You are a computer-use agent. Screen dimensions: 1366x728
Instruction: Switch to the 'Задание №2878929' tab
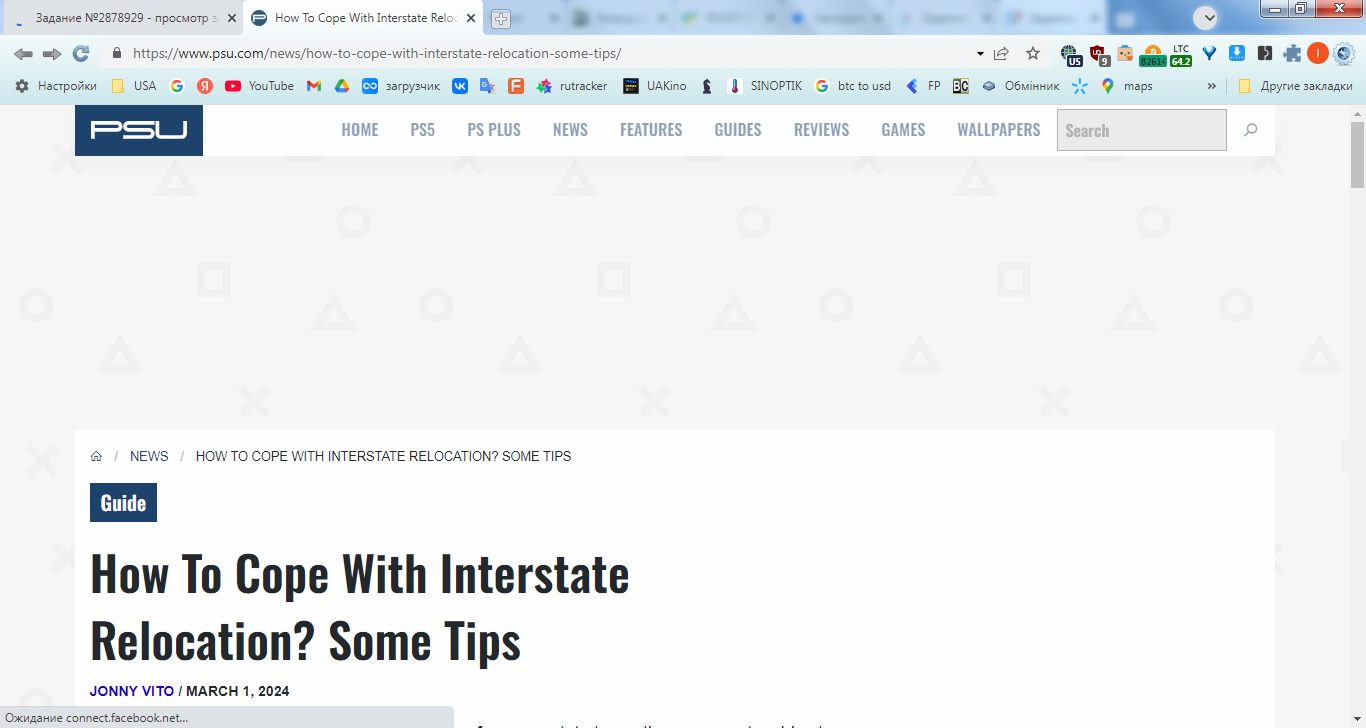121,18
